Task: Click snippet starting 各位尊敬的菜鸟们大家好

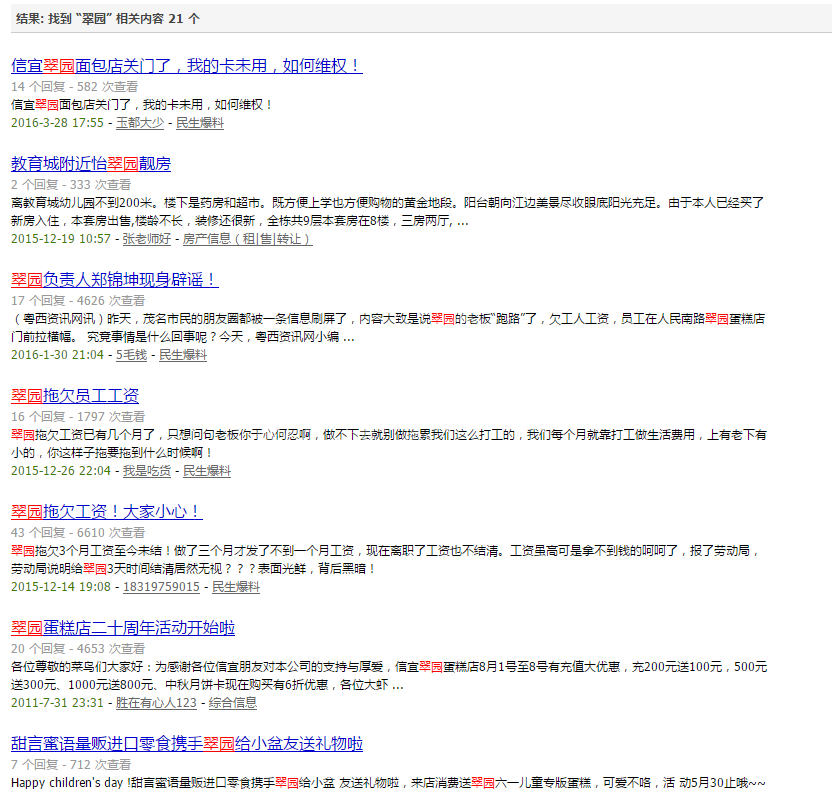Action: 389,676
